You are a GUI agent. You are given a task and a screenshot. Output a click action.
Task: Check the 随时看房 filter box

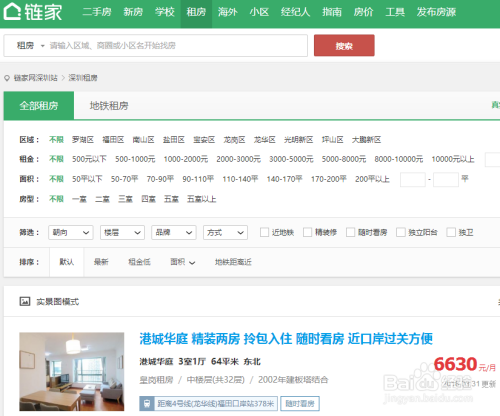(x=350, y=232)
